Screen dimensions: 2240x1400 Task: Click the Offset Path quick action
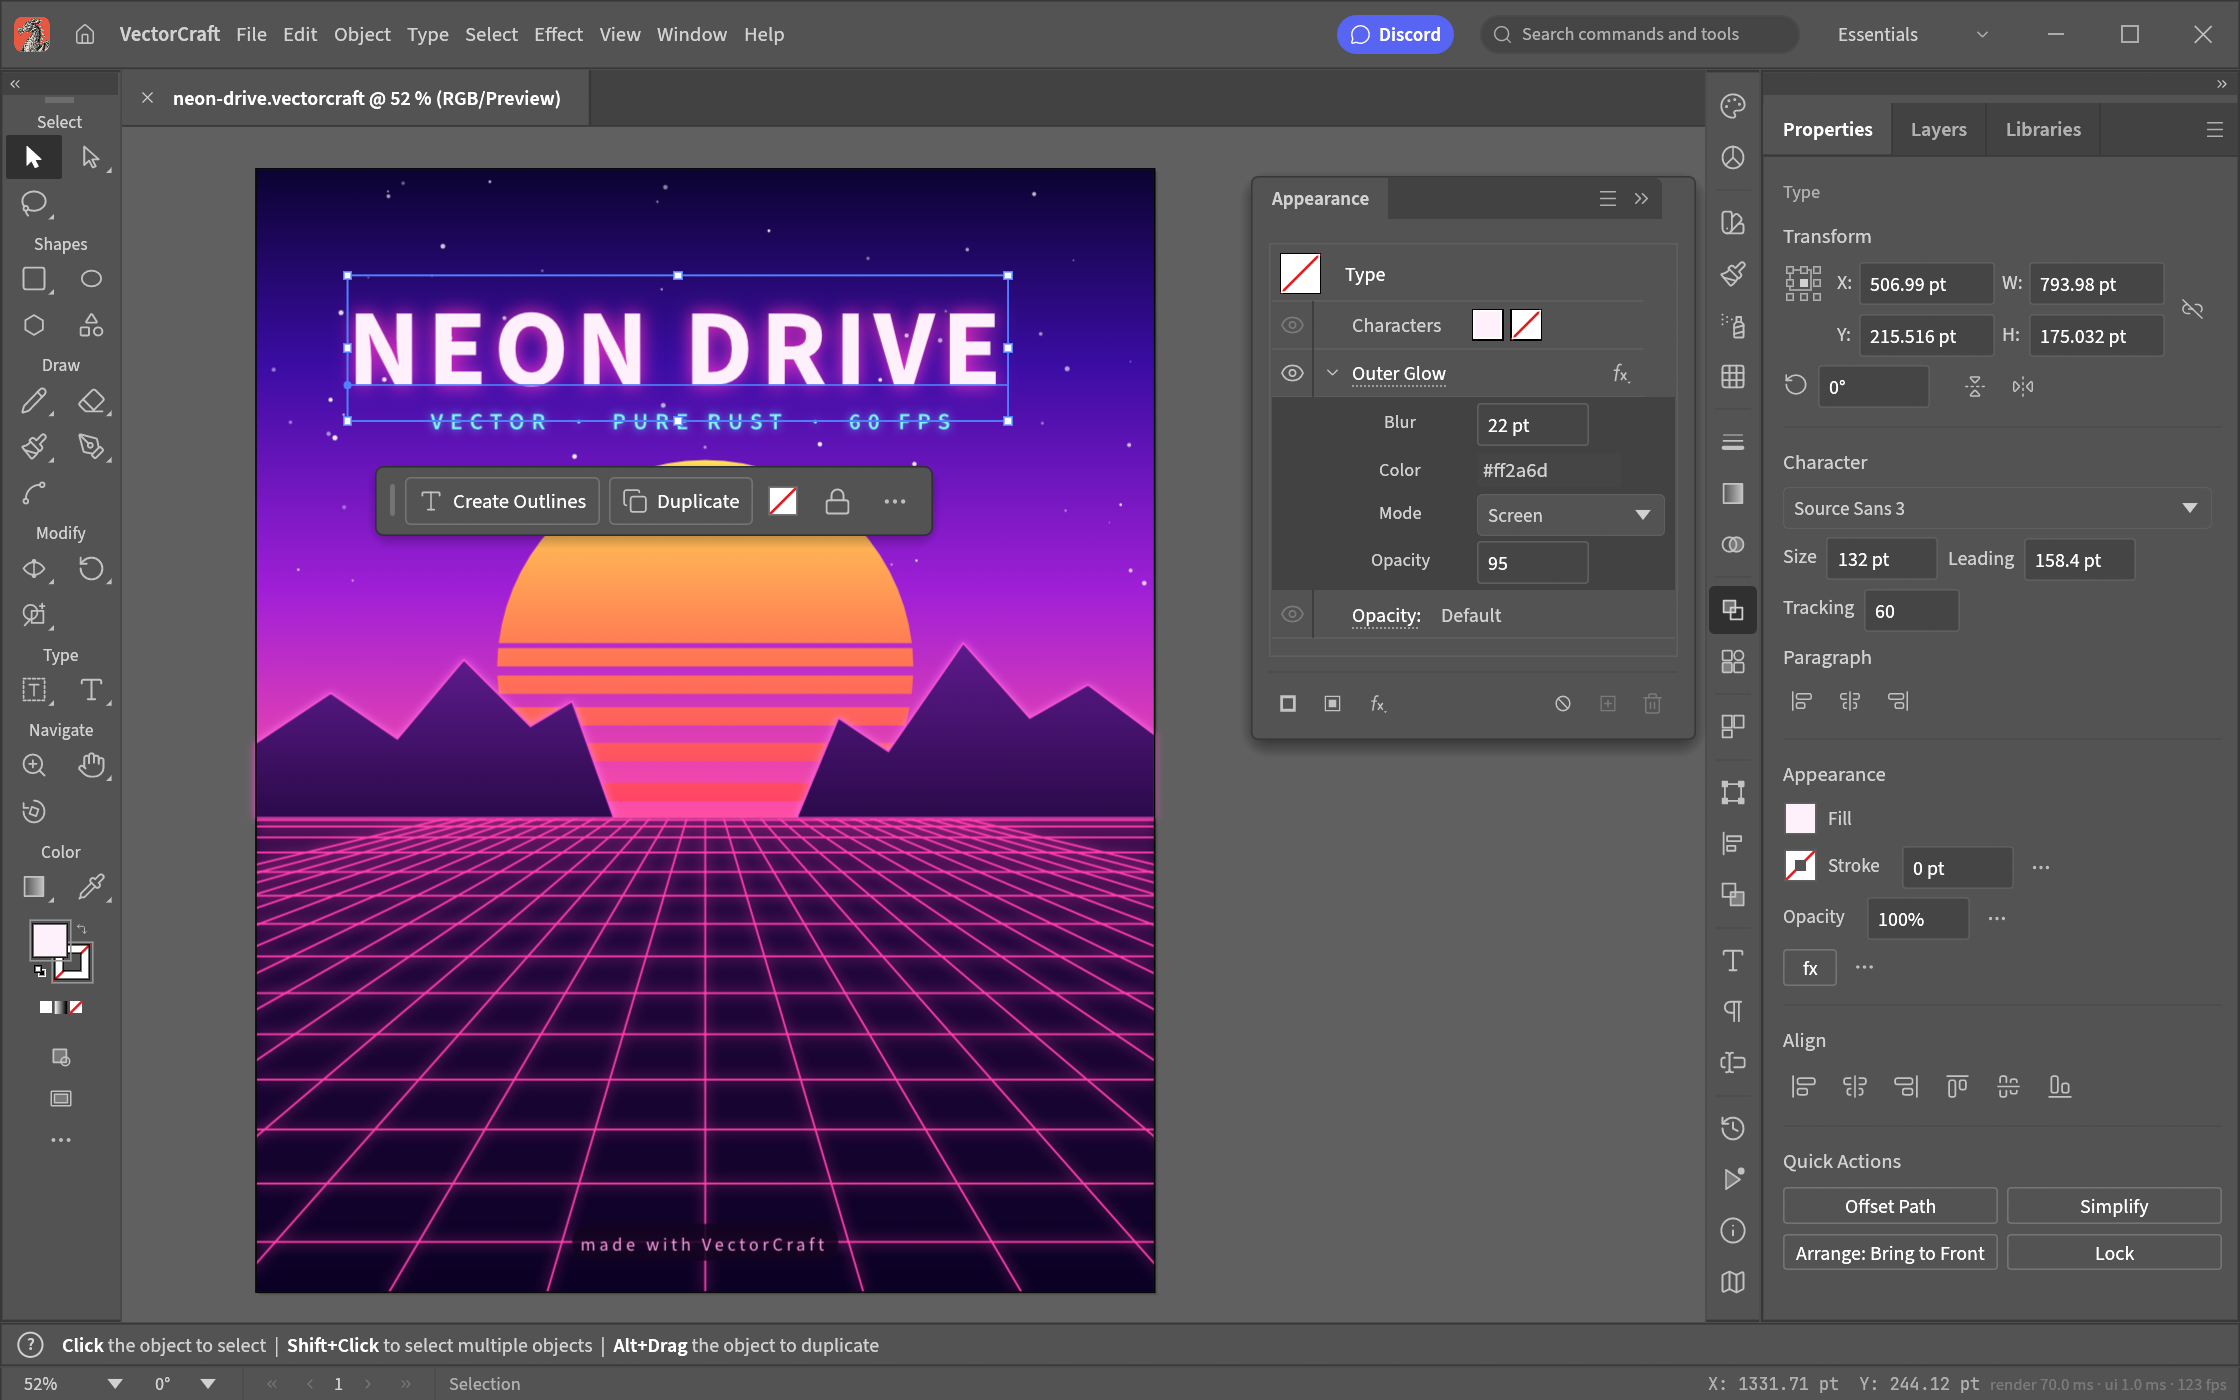coord(1890,1206)
